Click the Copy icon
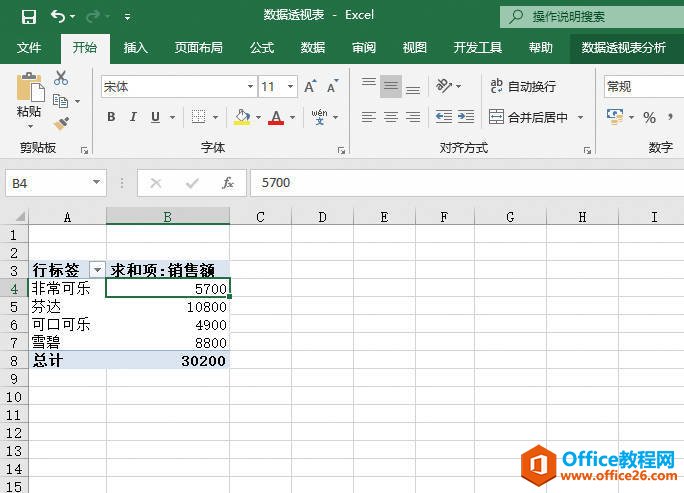This screenshot has height=493, width=684. tap(61, 101)
